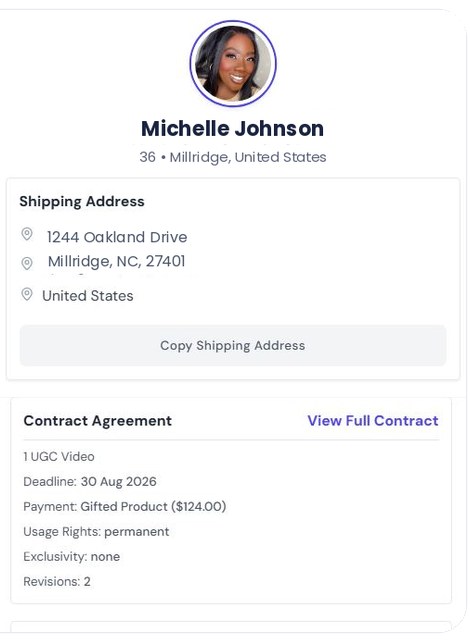Open Michelle Johnson's profile photo

233,64
